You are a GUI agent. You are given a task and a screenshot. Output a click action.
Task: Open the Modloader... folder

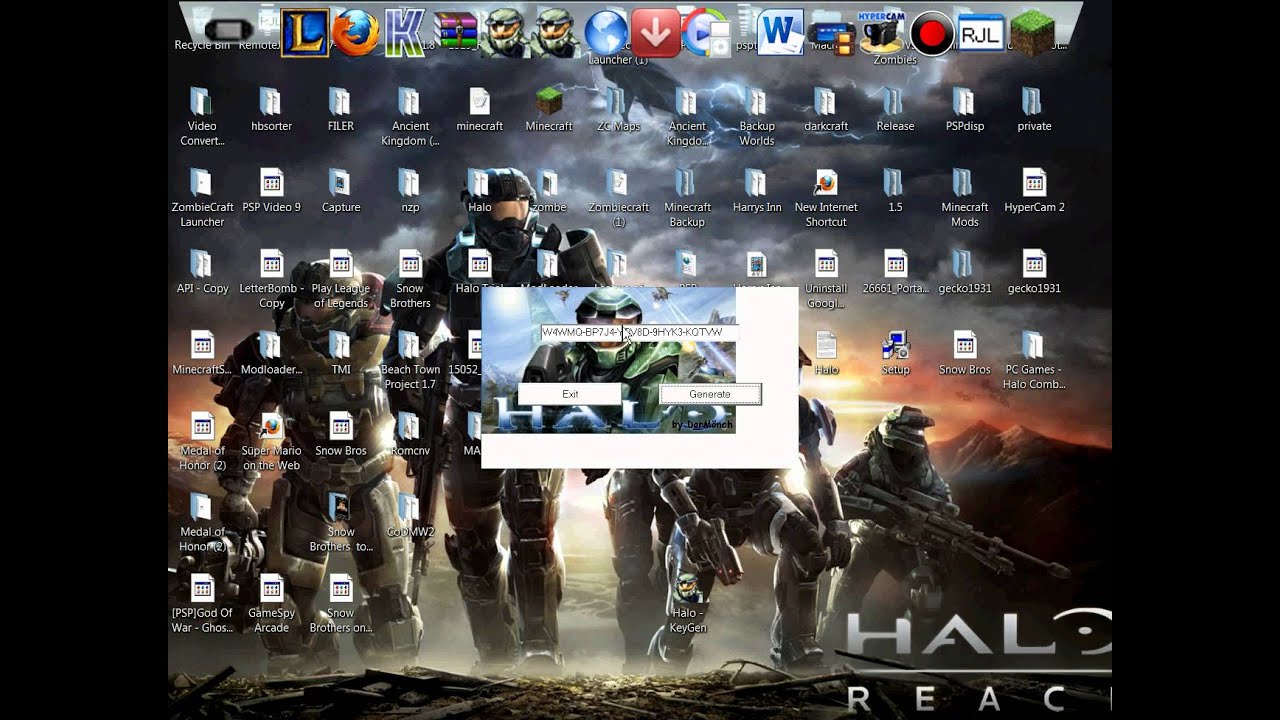click(271, 353)
